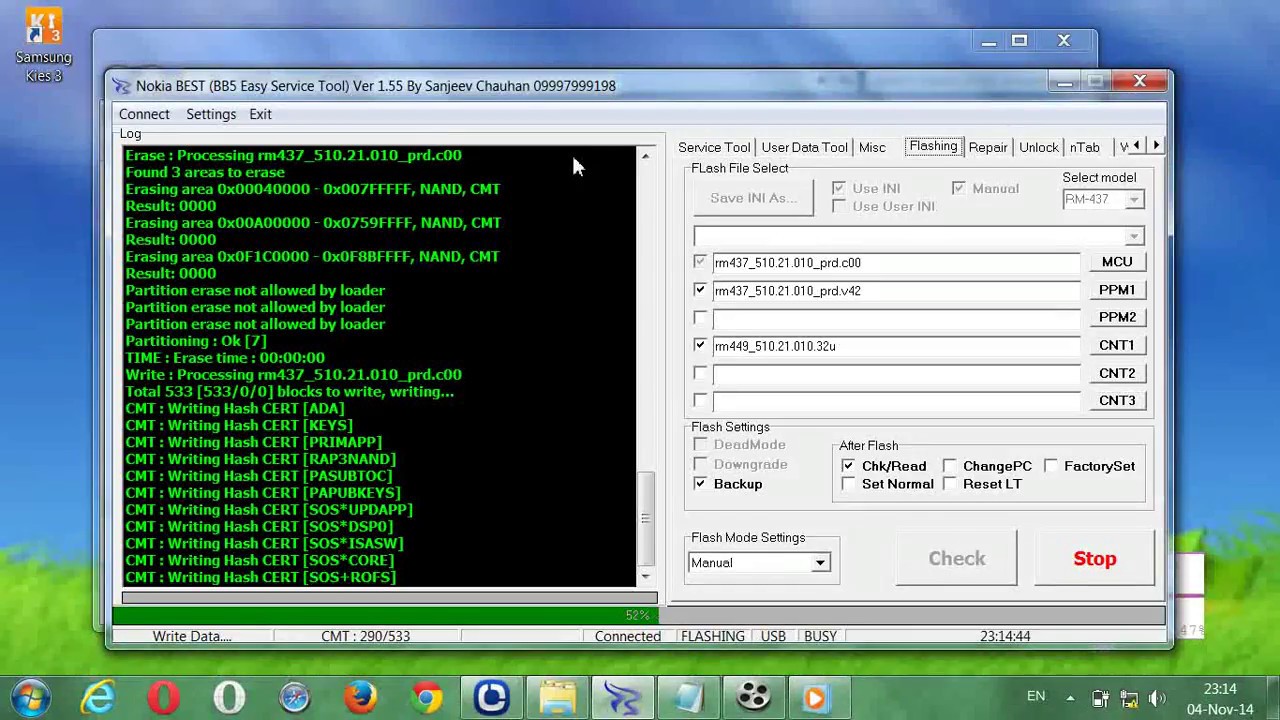Launch Firefox from the taskbar
The width and height of the screenshot is (1280, 720).
[360, 697]
